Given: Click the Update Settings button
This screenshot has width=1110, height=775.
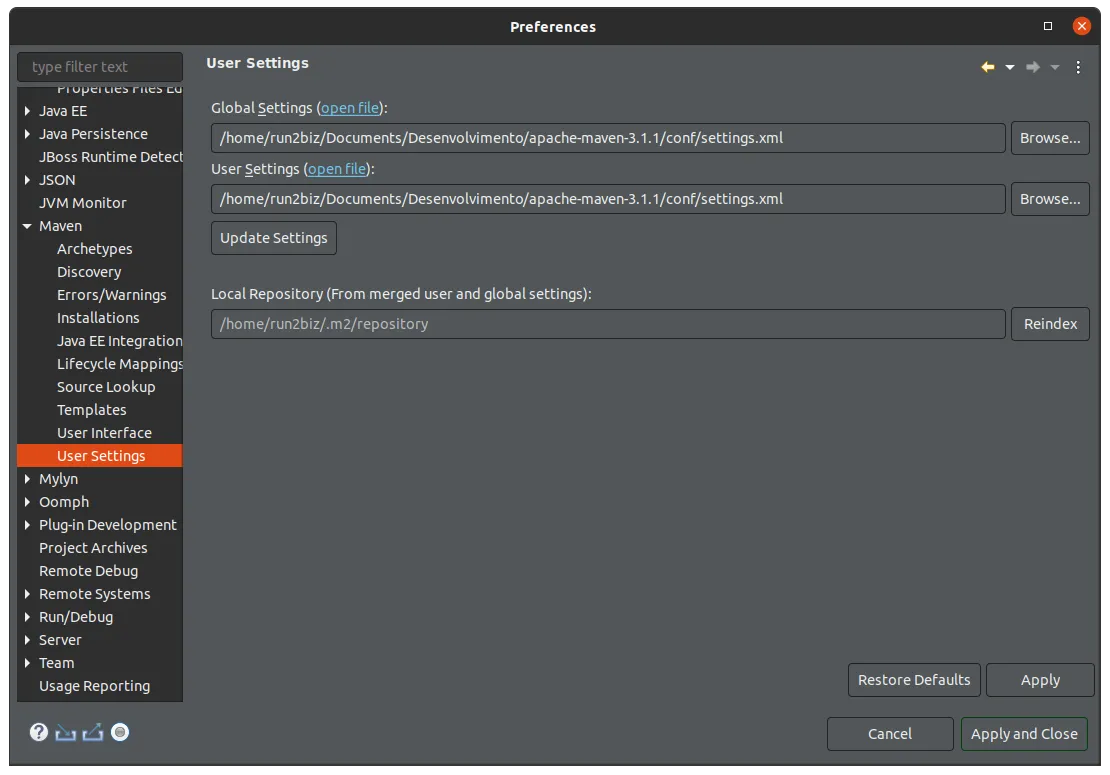Looking at the screenshot, I should (274, 238).
